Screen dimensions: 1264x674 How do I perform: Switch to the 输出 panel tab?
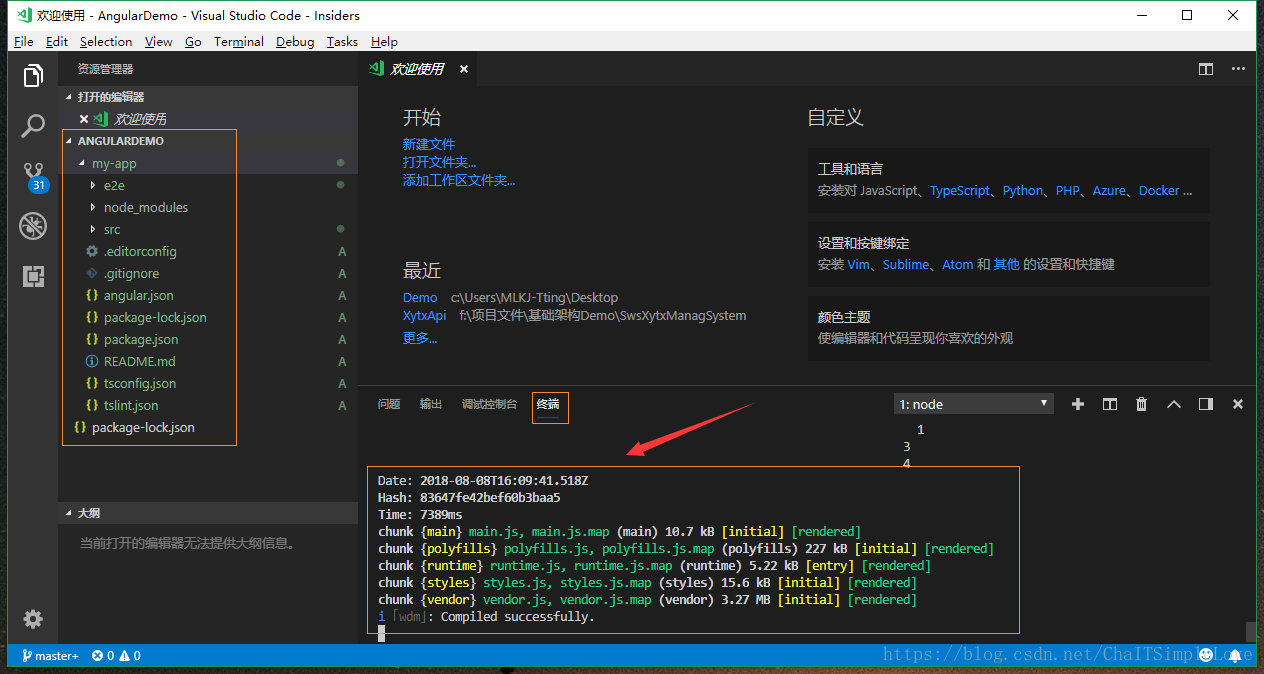pyautogui.click(x=431, y=404)
